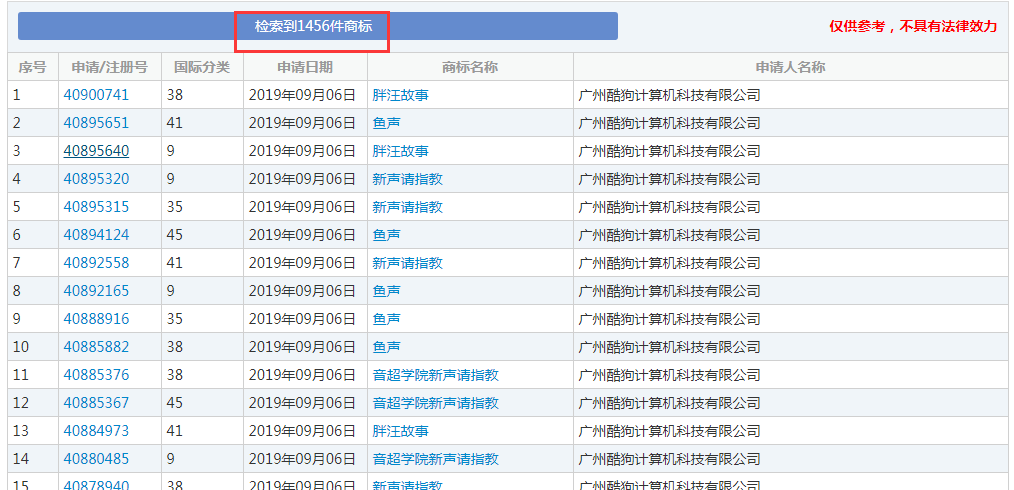Viewport: 1014px width, 490px height.
Task: Select serial number 5 cell
Action: click(32, 207)
